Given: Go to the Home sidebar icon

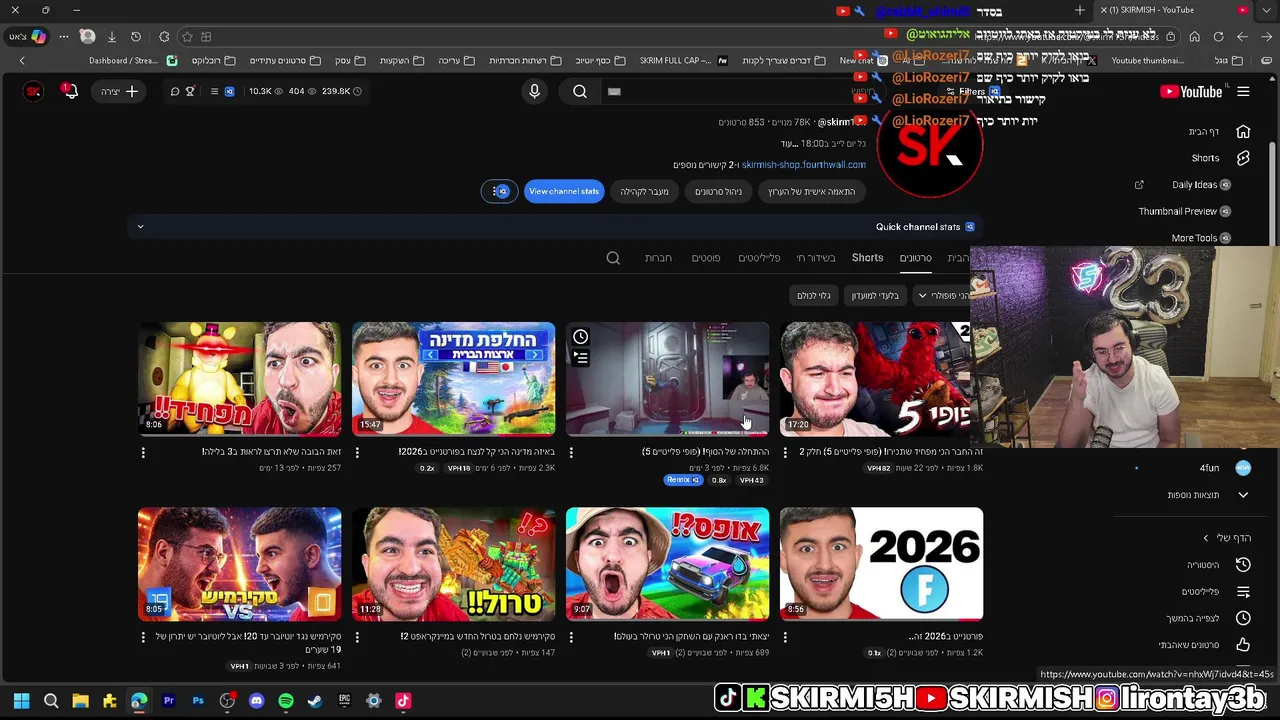Looking at the screenshot, I should coord(1243,131).
